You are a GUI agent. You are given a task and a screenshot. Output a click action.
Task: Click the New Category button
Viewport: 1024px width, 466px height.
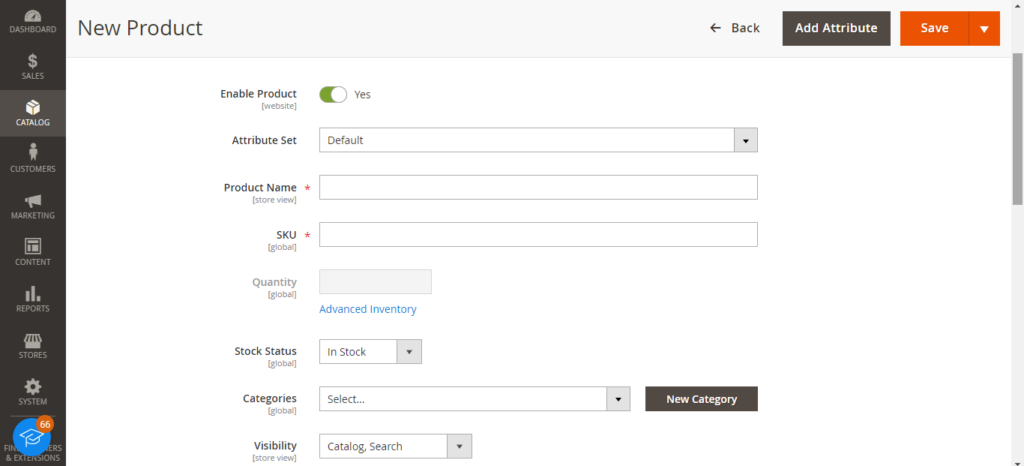point(701,399)
